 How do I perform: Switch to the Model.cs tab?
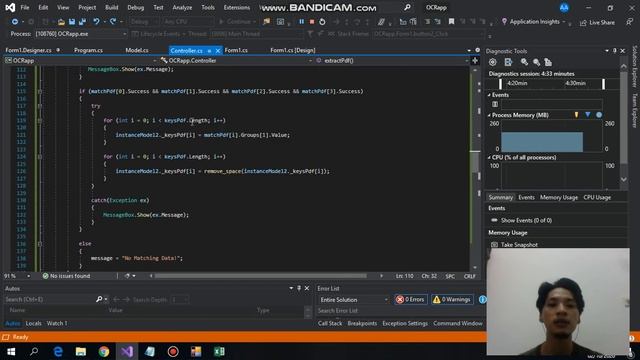pyautogui.click(x=137, y=50)
